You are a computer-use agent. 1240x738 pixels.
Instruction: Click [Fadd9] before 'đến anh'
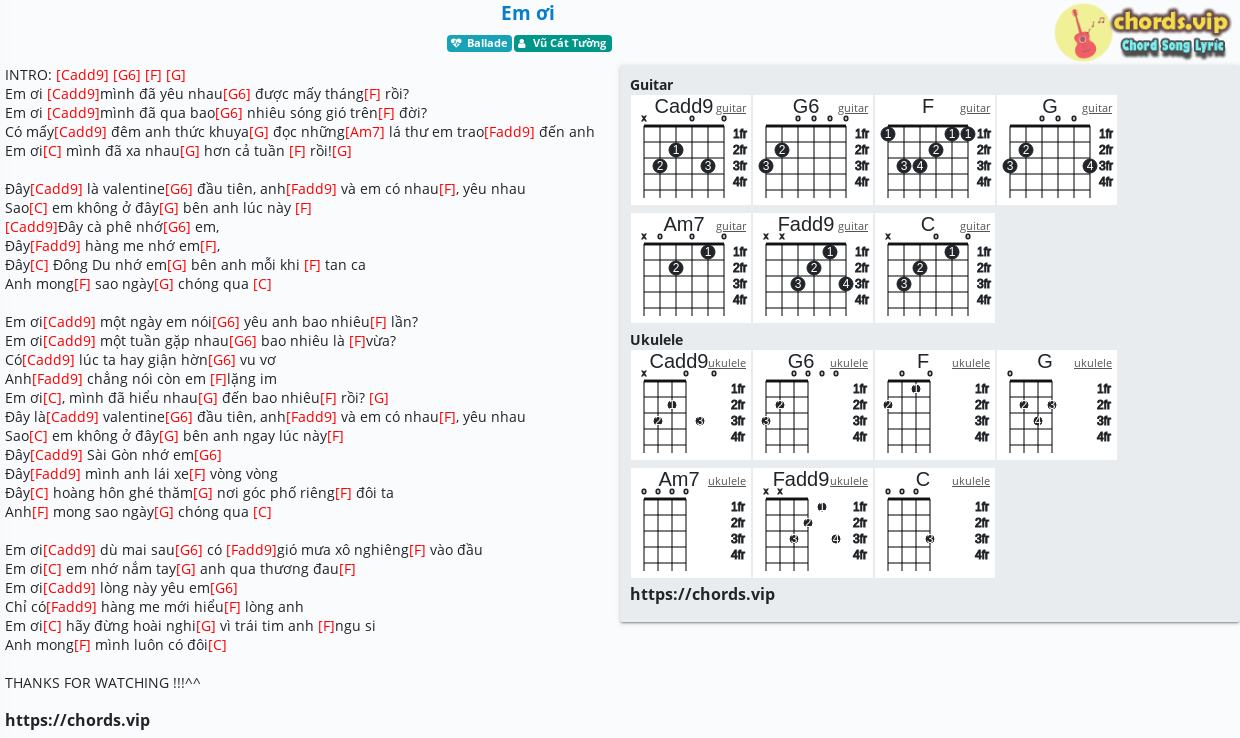[509, 132]
